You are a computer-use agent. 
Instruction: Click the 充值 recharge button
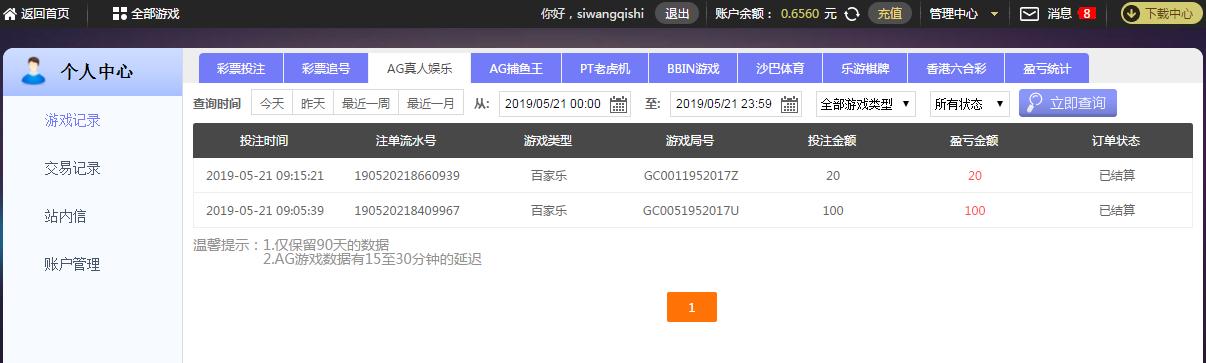tap(889, 14)
